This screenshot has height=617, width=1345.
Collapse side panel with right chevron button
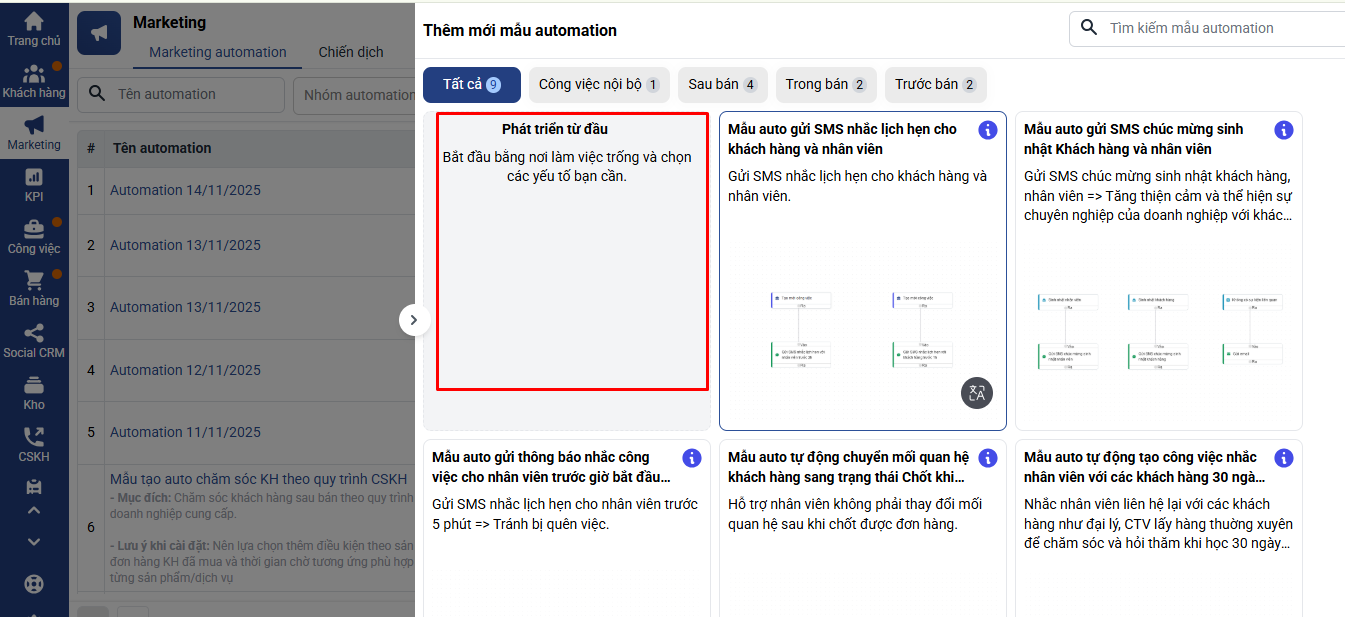pyautogui.click(x=414, y=320)
